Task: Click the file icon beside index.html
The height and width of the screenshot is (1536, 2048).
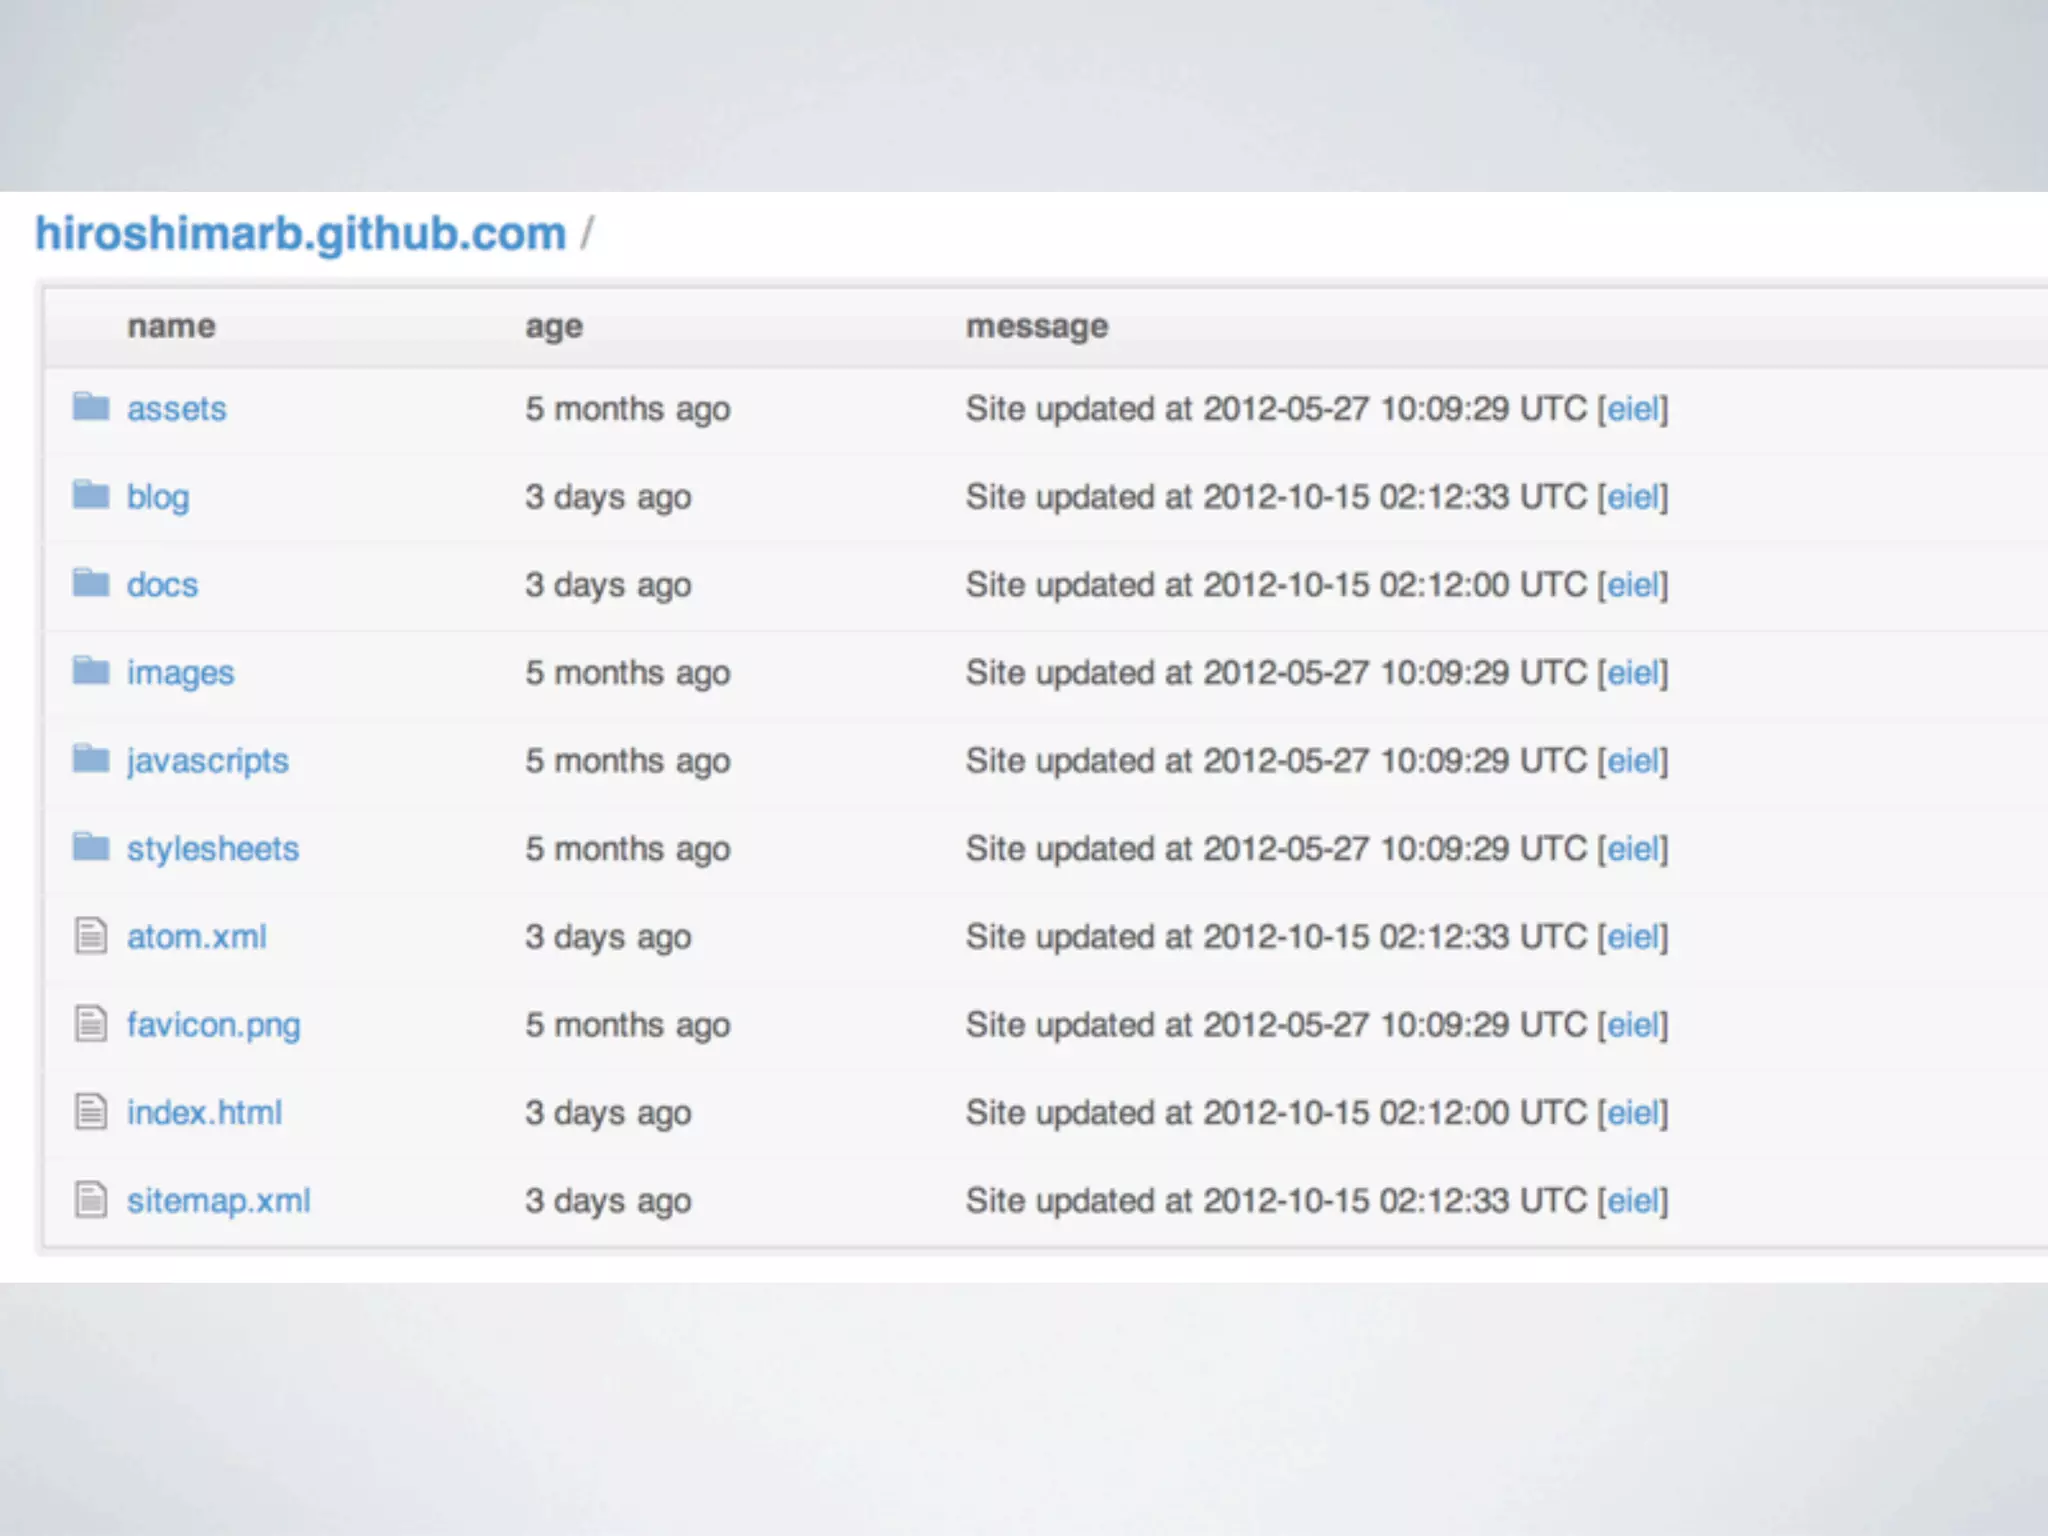Action: 91,1112
